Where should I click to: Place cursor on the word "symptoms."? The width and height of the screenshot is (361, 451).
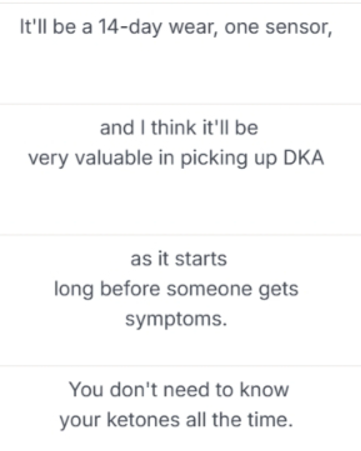pyautogui.click(x=176, y=320)
